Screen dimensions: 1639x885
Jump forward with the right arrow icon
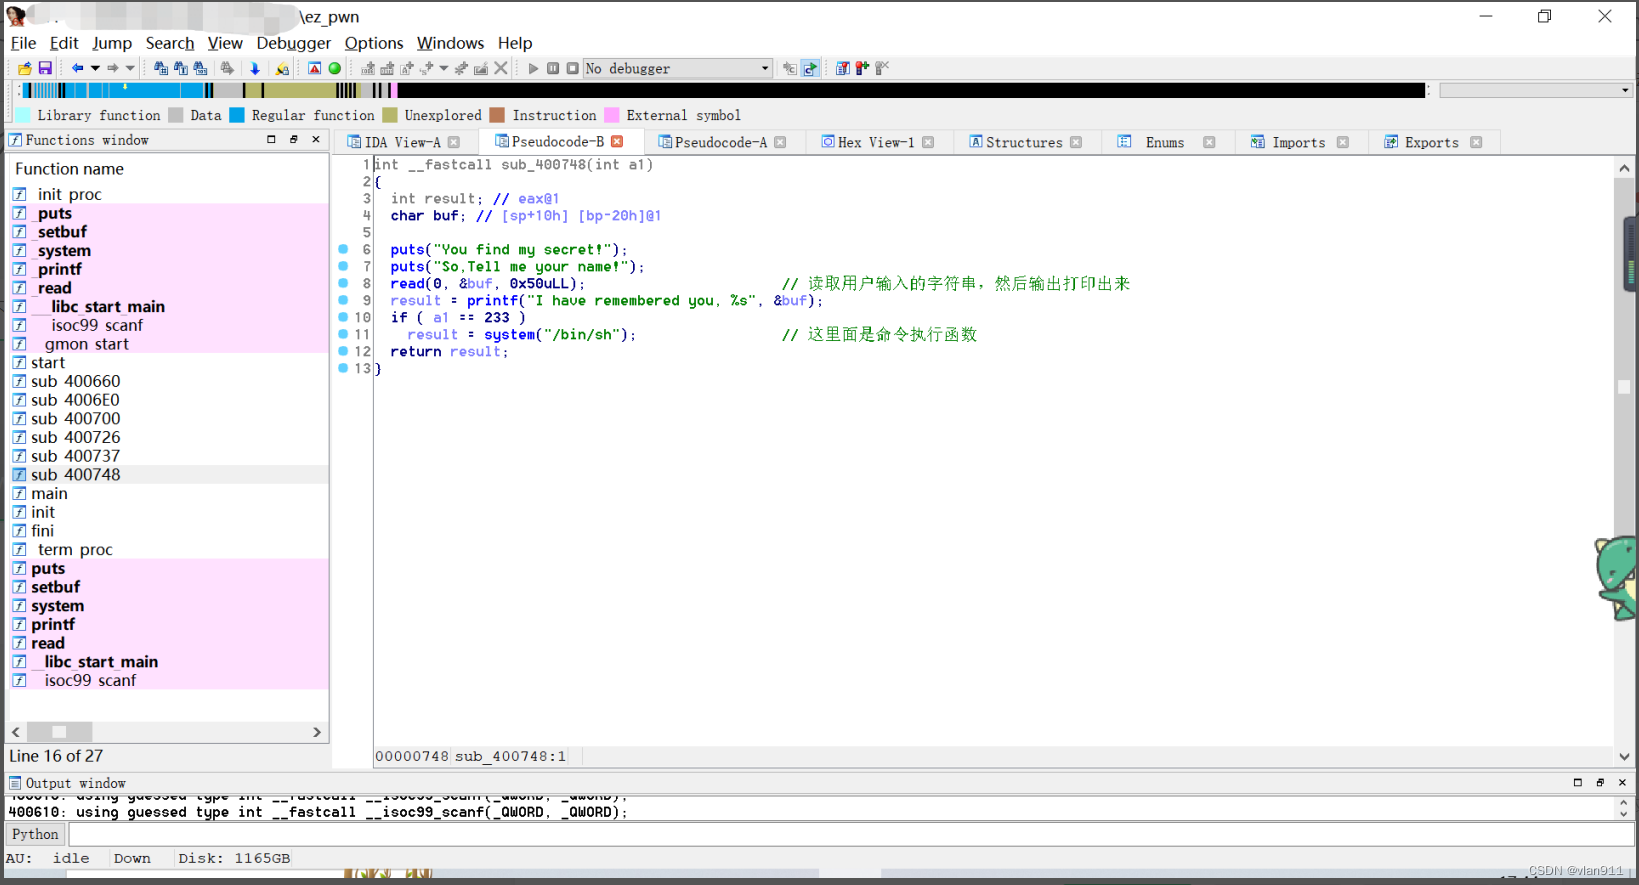point(113,68)
